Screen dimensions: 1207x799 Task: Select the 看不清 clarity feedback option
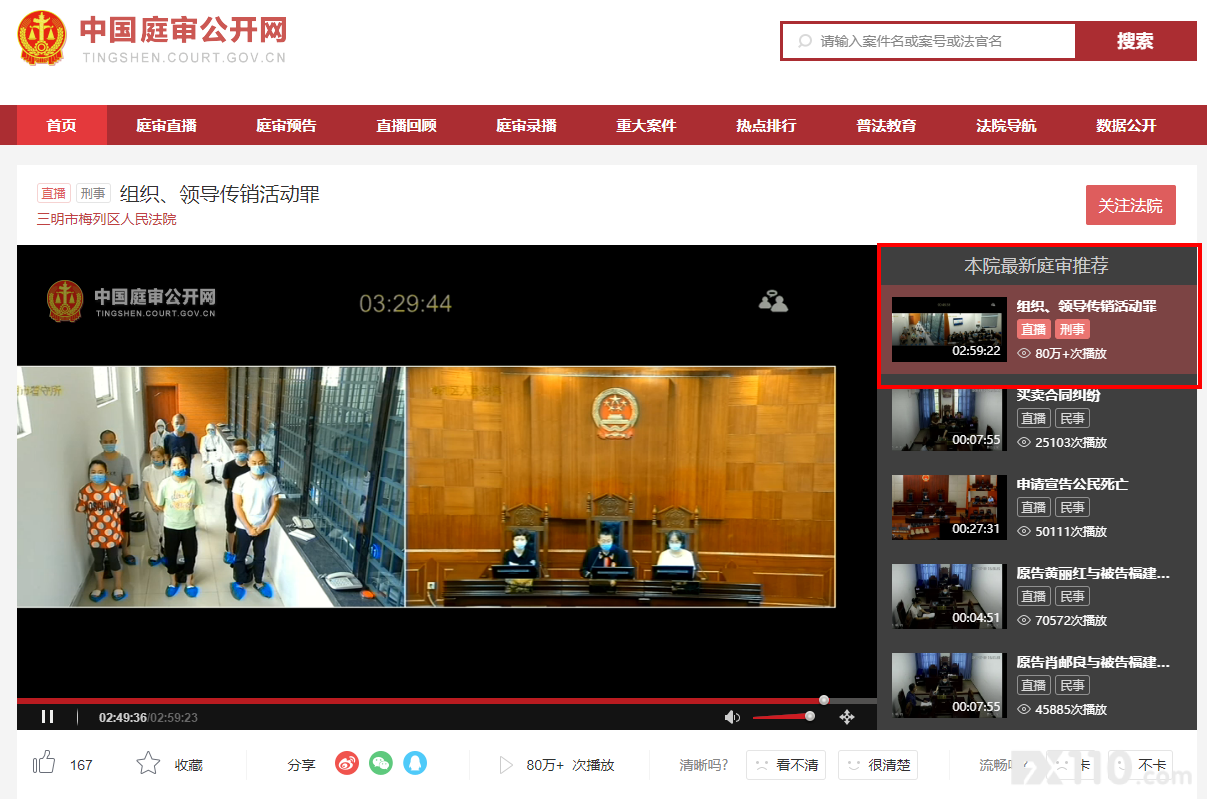coord(786,765)
